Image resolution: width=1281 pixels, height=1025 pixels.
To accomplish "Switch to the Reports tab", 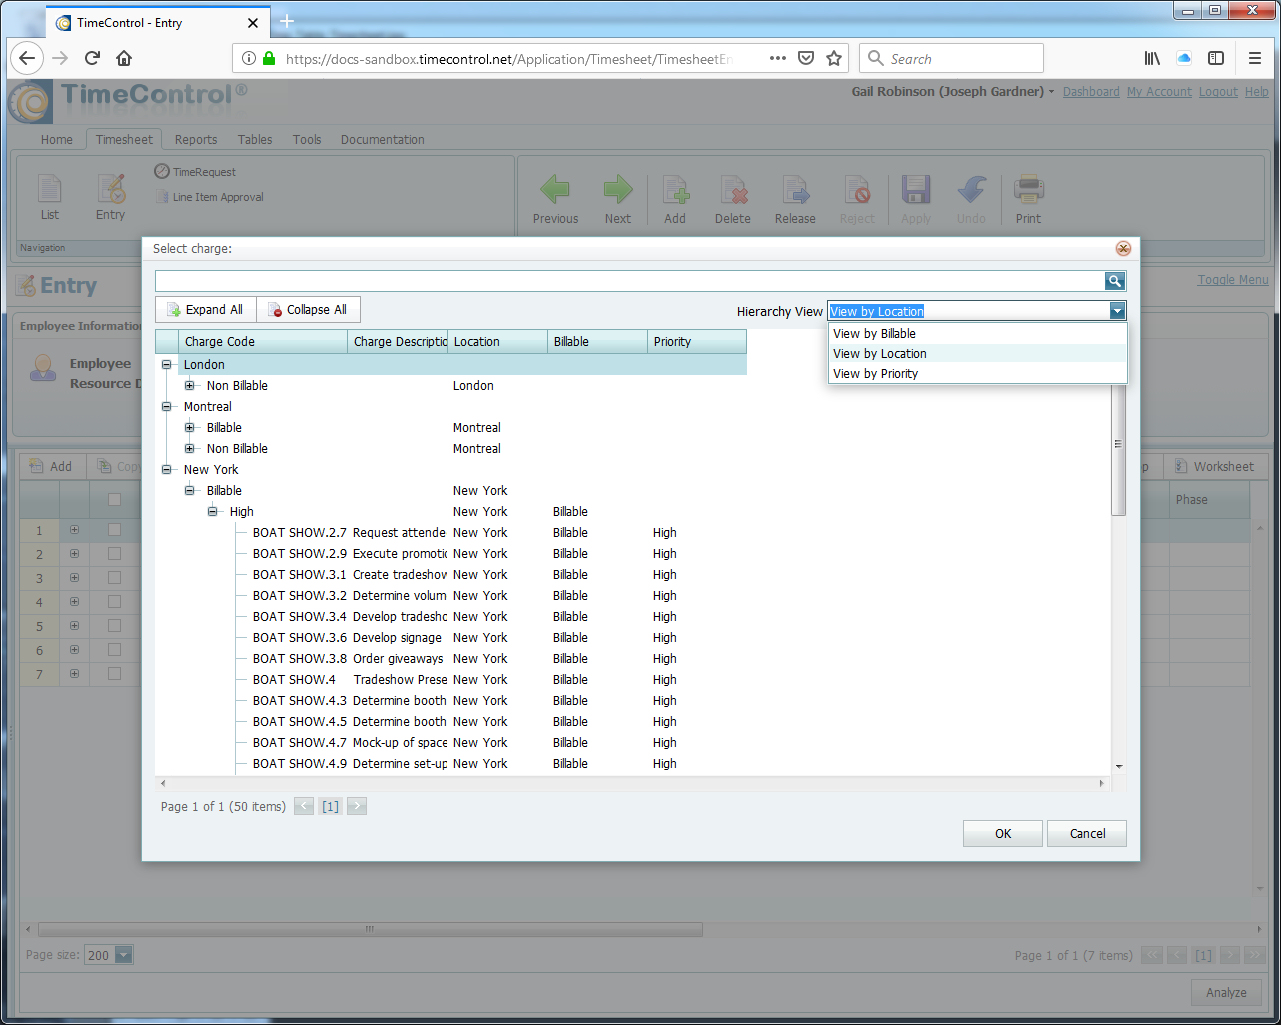I will [196, 139].
